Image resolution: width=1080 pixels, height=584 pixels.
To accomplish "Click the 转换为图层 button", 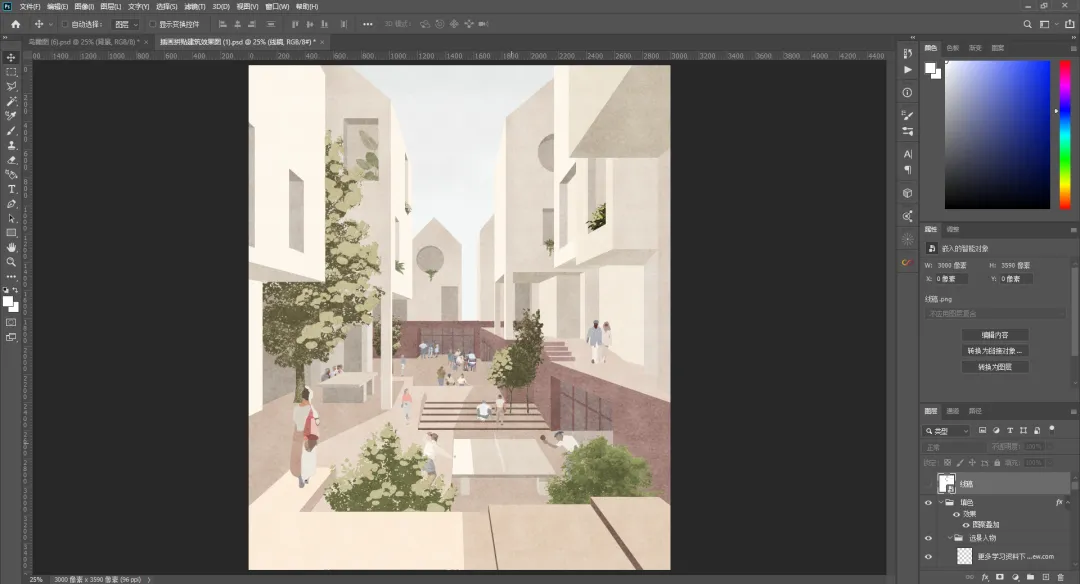I will coord(994,367).
